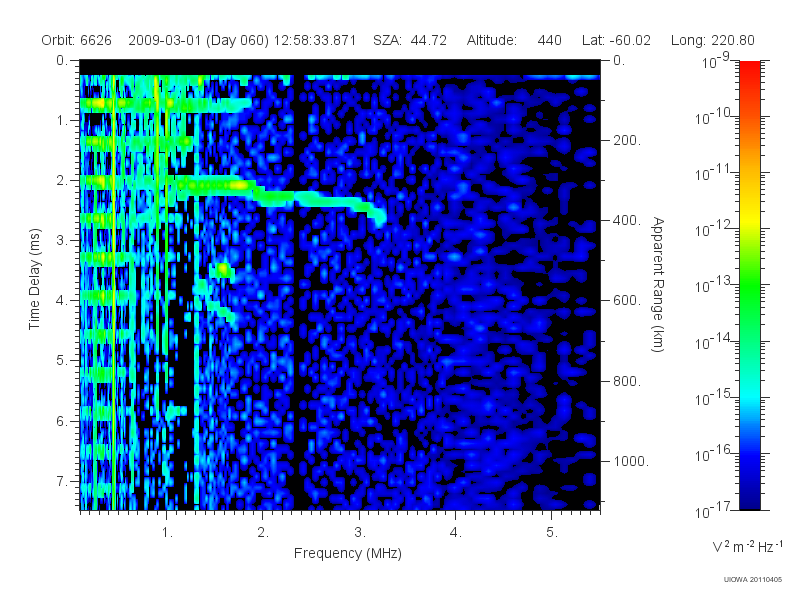The image size is (800, 600).
Task: Click the 'Altitude: 440' header label
Action: (514, 40)
